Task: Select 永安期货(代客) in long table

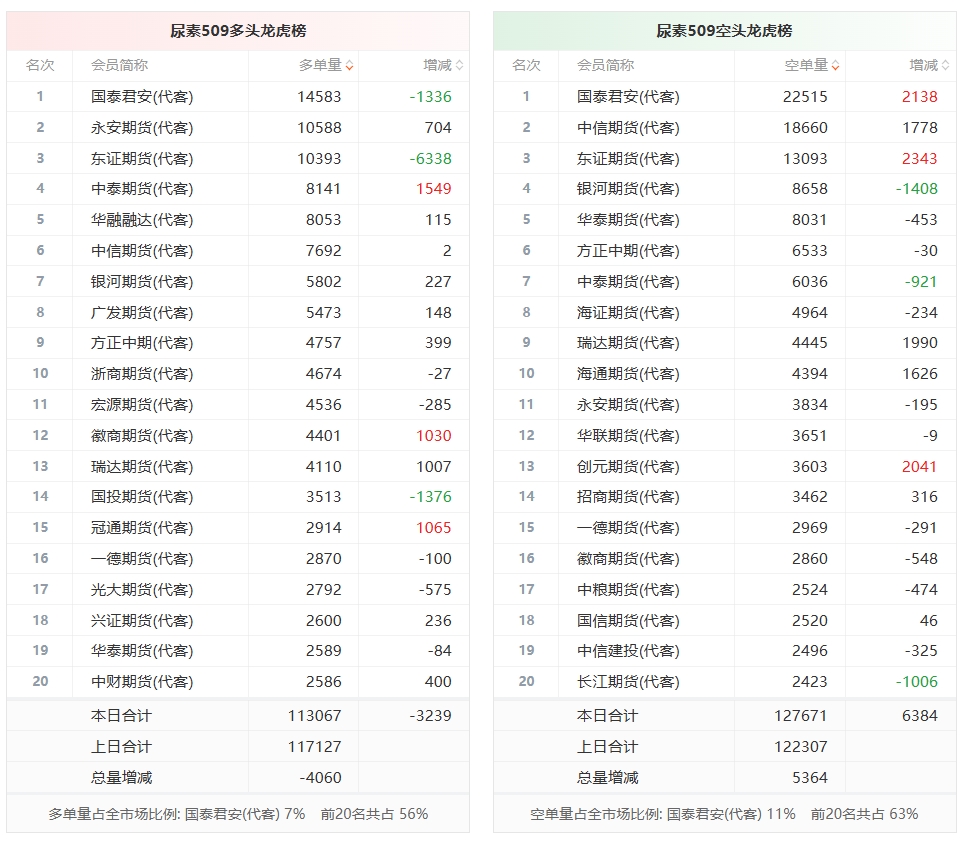Action: [142, 128]
